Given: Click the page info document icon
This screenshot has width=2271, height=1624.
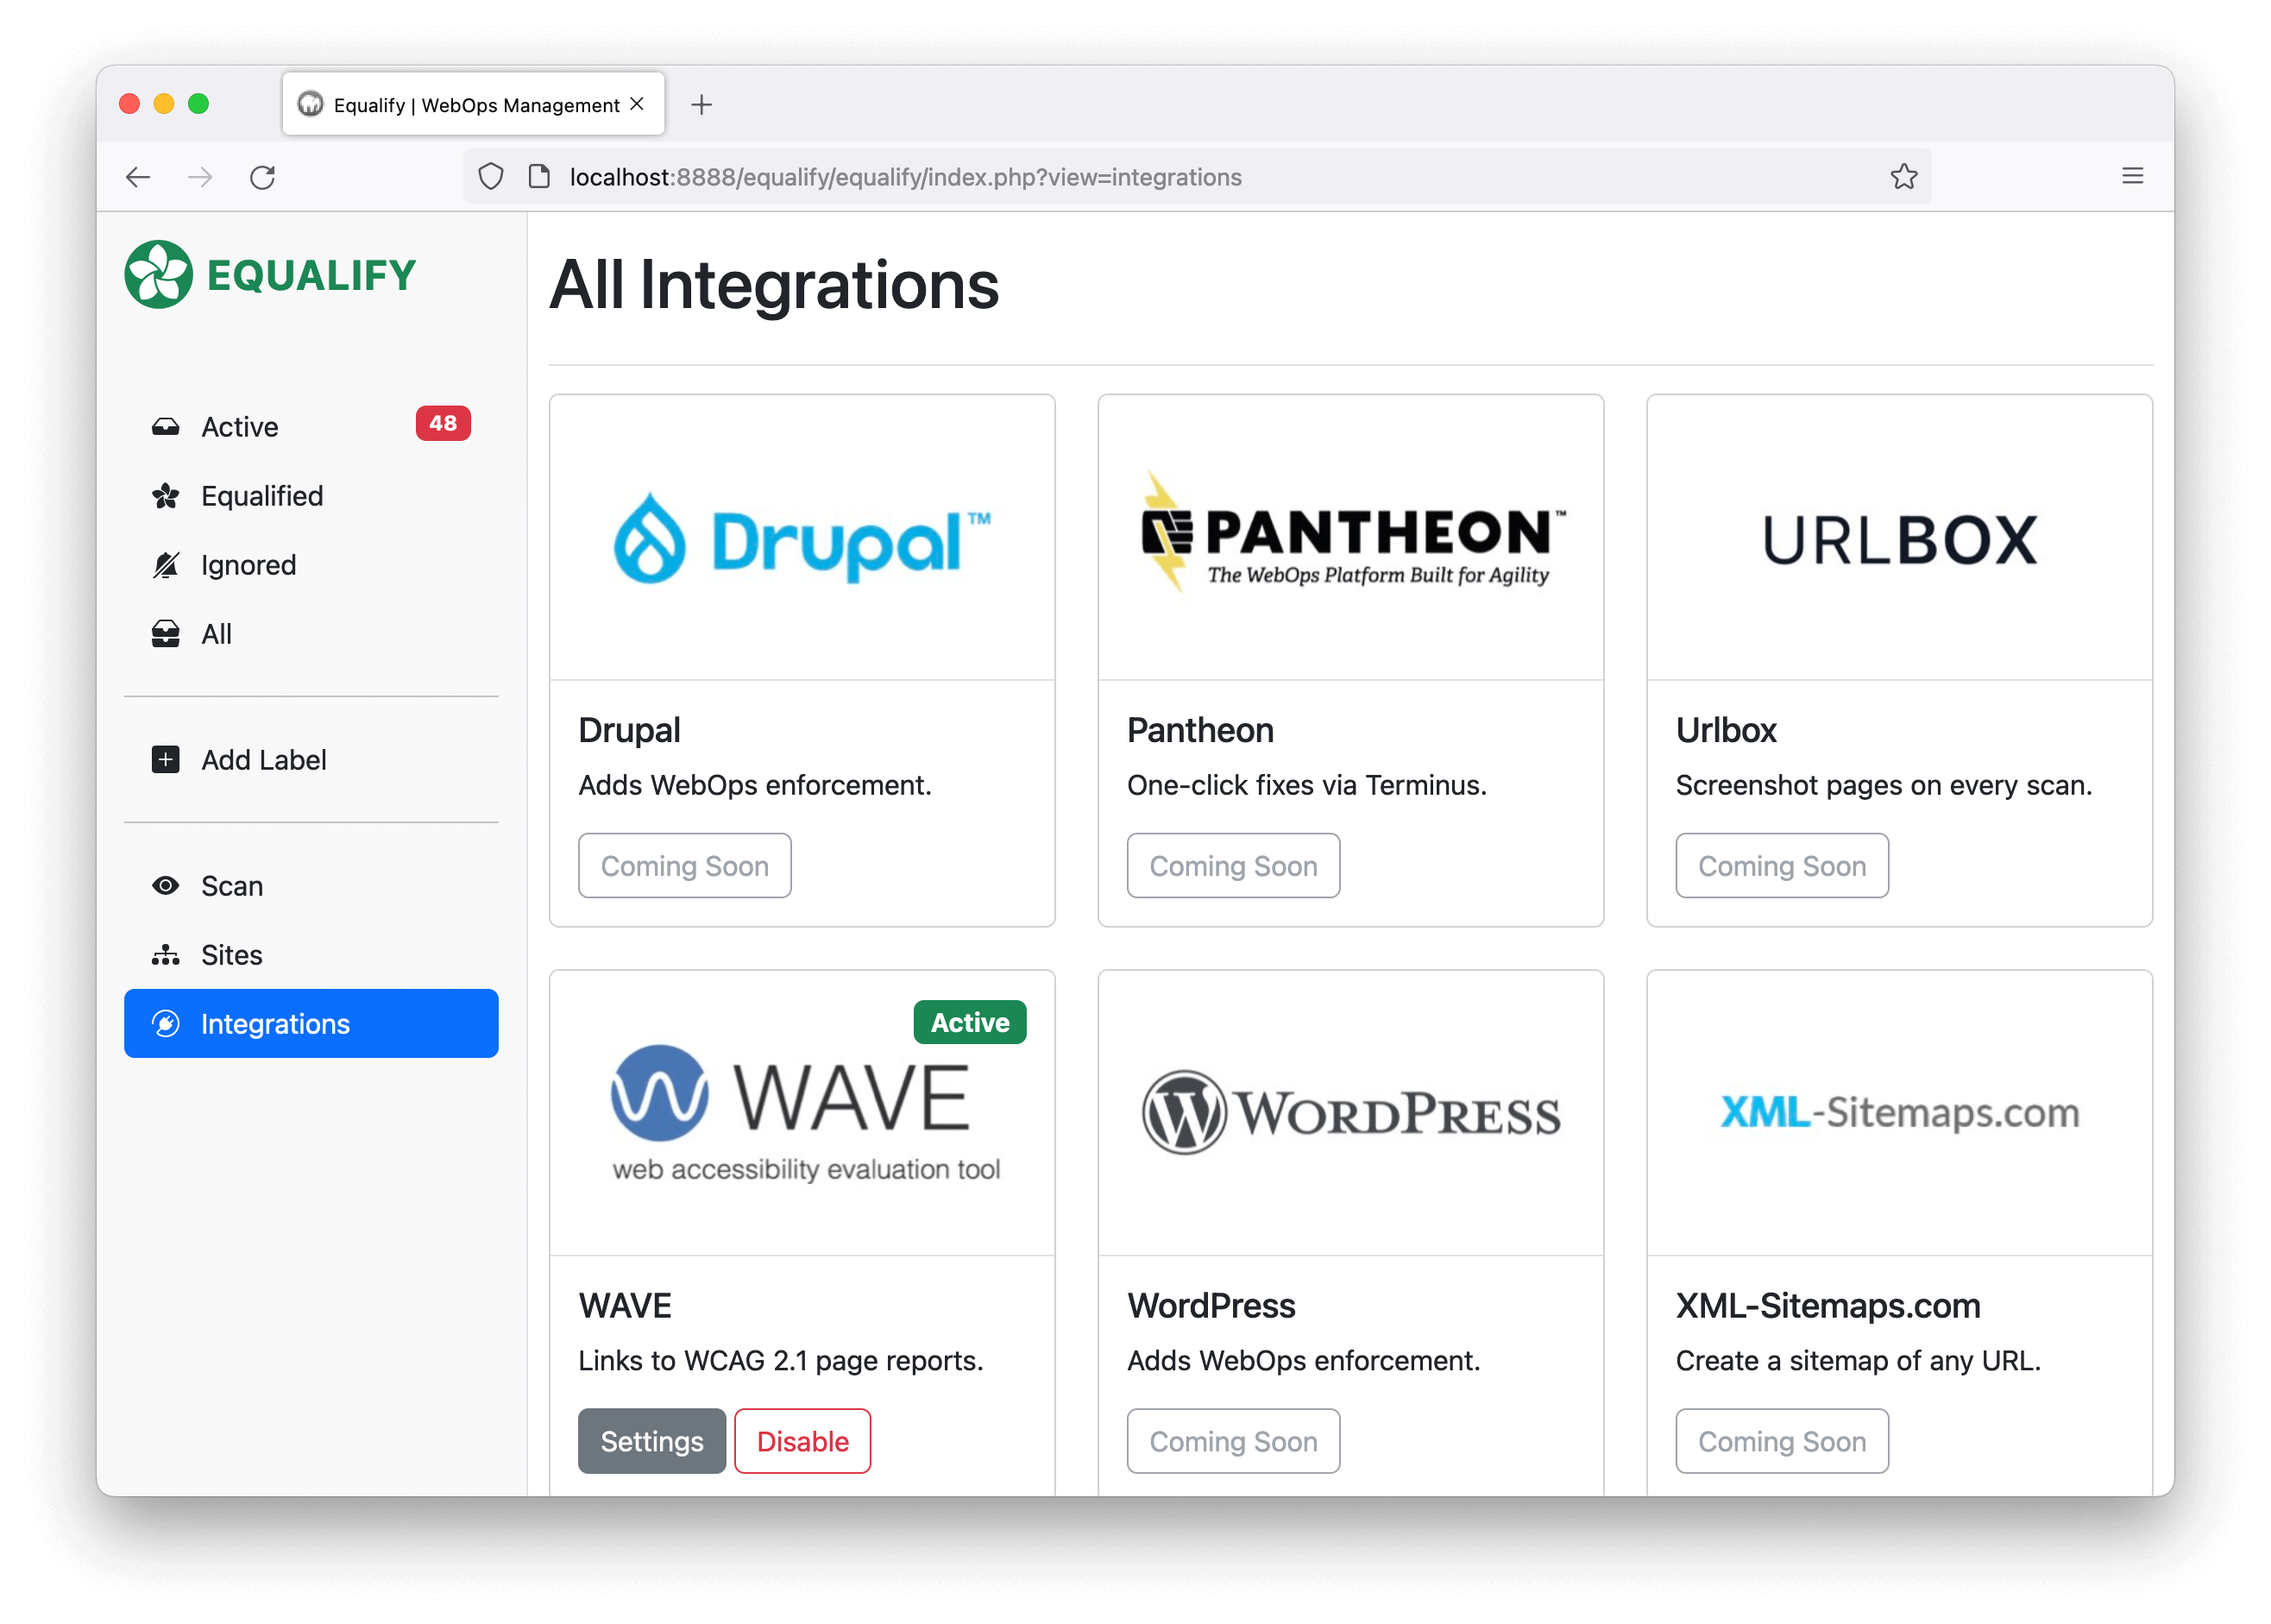Looking at the screenshot, I should click(x=539, y=177).
